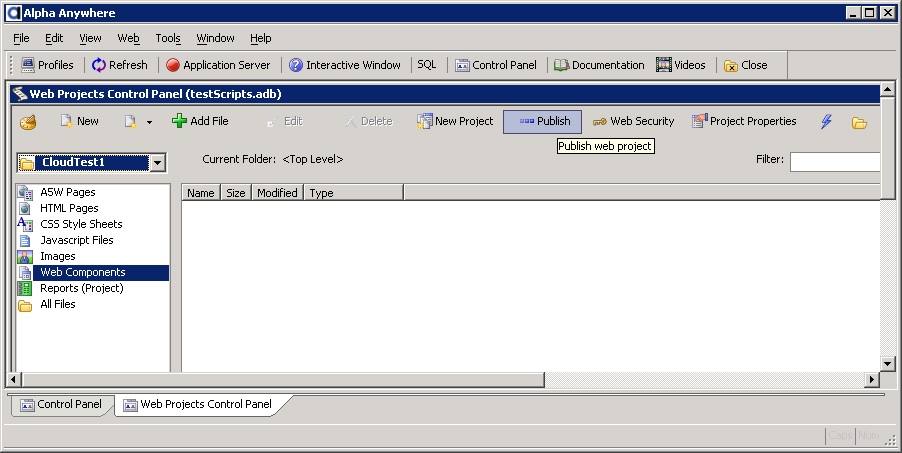Click the greyed Edit button
902x453 pixels.
point(284,121)
